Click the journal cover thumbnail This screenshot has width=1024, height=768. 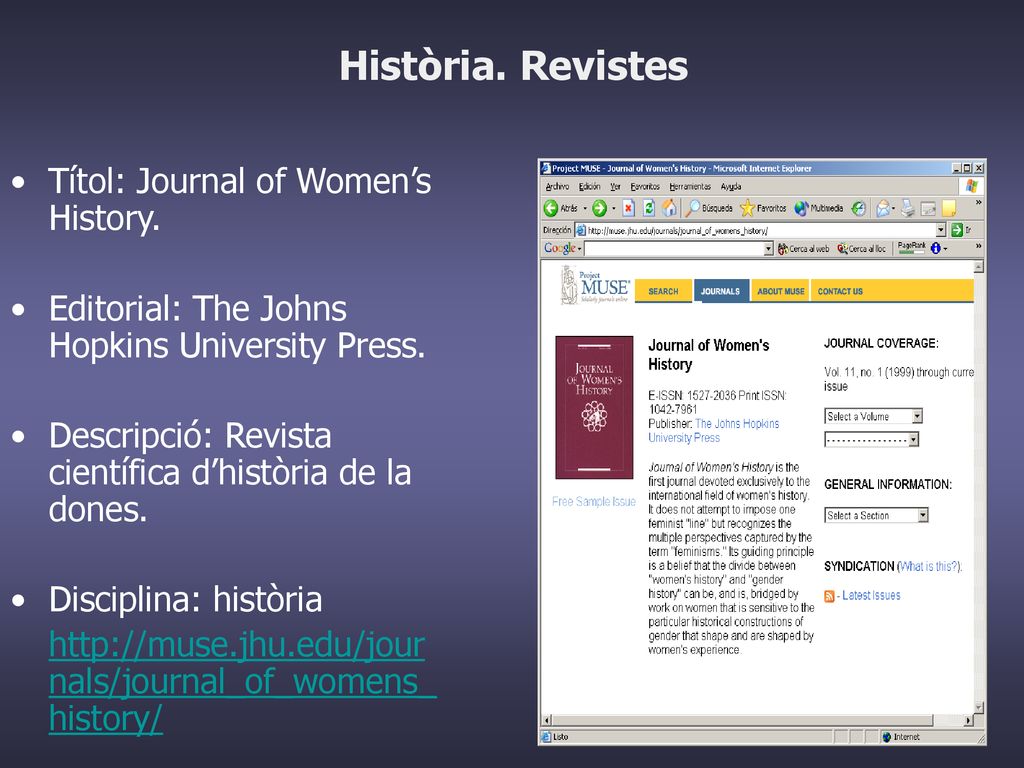point(594,408)
